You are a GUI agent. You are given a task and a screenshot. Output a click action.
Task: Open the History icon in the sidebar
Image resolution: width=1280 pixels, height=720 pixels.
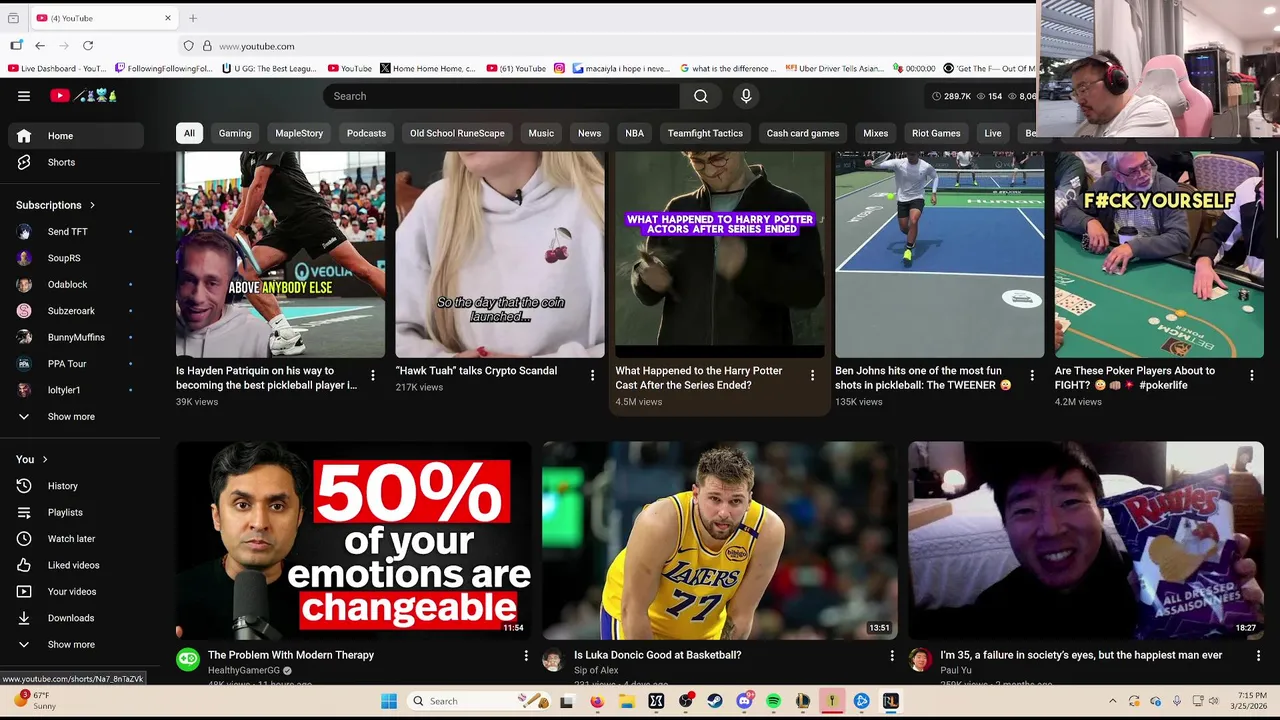click(x=24, y=486)
